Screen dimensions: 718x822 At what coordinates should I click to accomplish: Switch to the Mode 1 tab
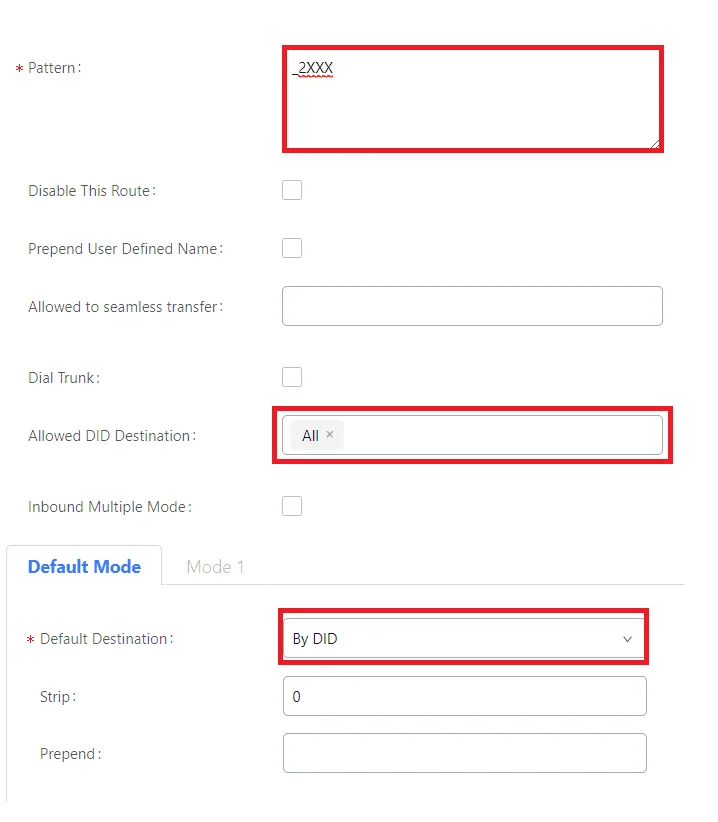click(215, 567)
